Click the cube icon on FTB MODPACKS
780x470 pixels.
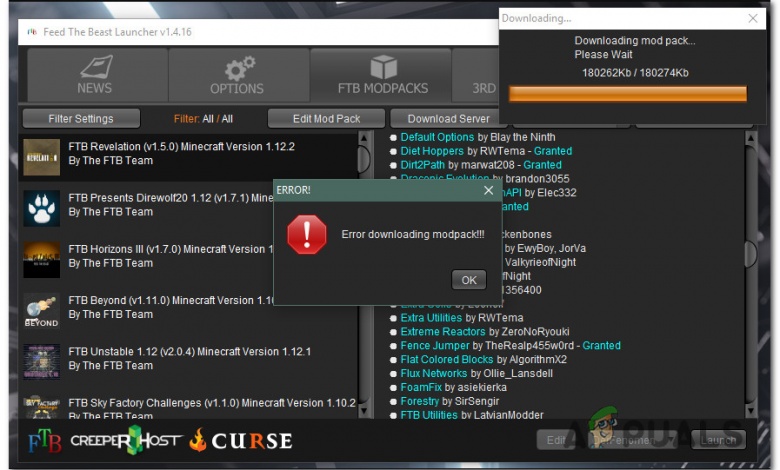point(384,67)
